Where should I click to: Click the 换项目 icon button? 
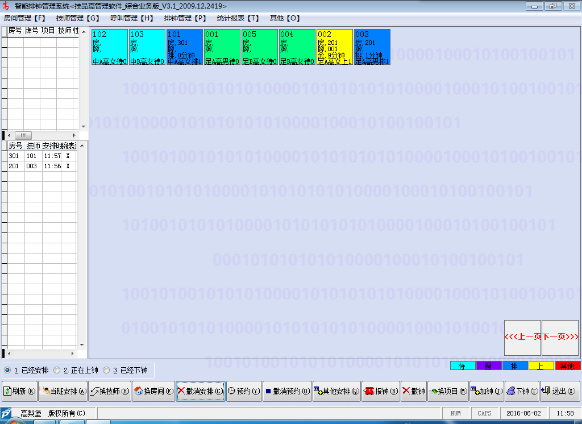coord(448,391)
